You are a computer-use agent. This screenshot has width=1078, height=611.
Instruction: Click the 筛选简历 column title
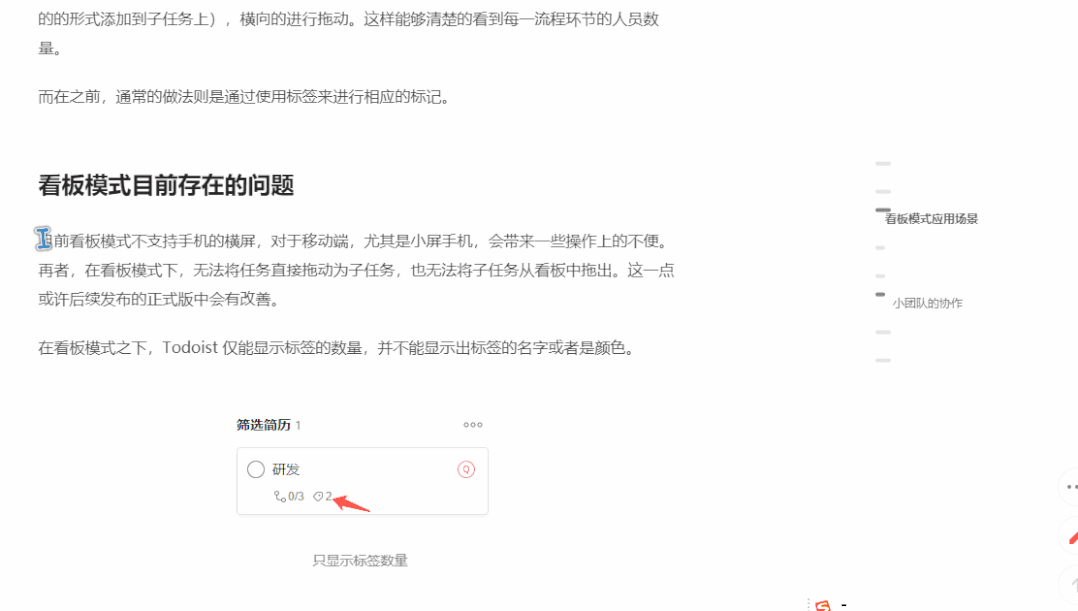[263, 425]
